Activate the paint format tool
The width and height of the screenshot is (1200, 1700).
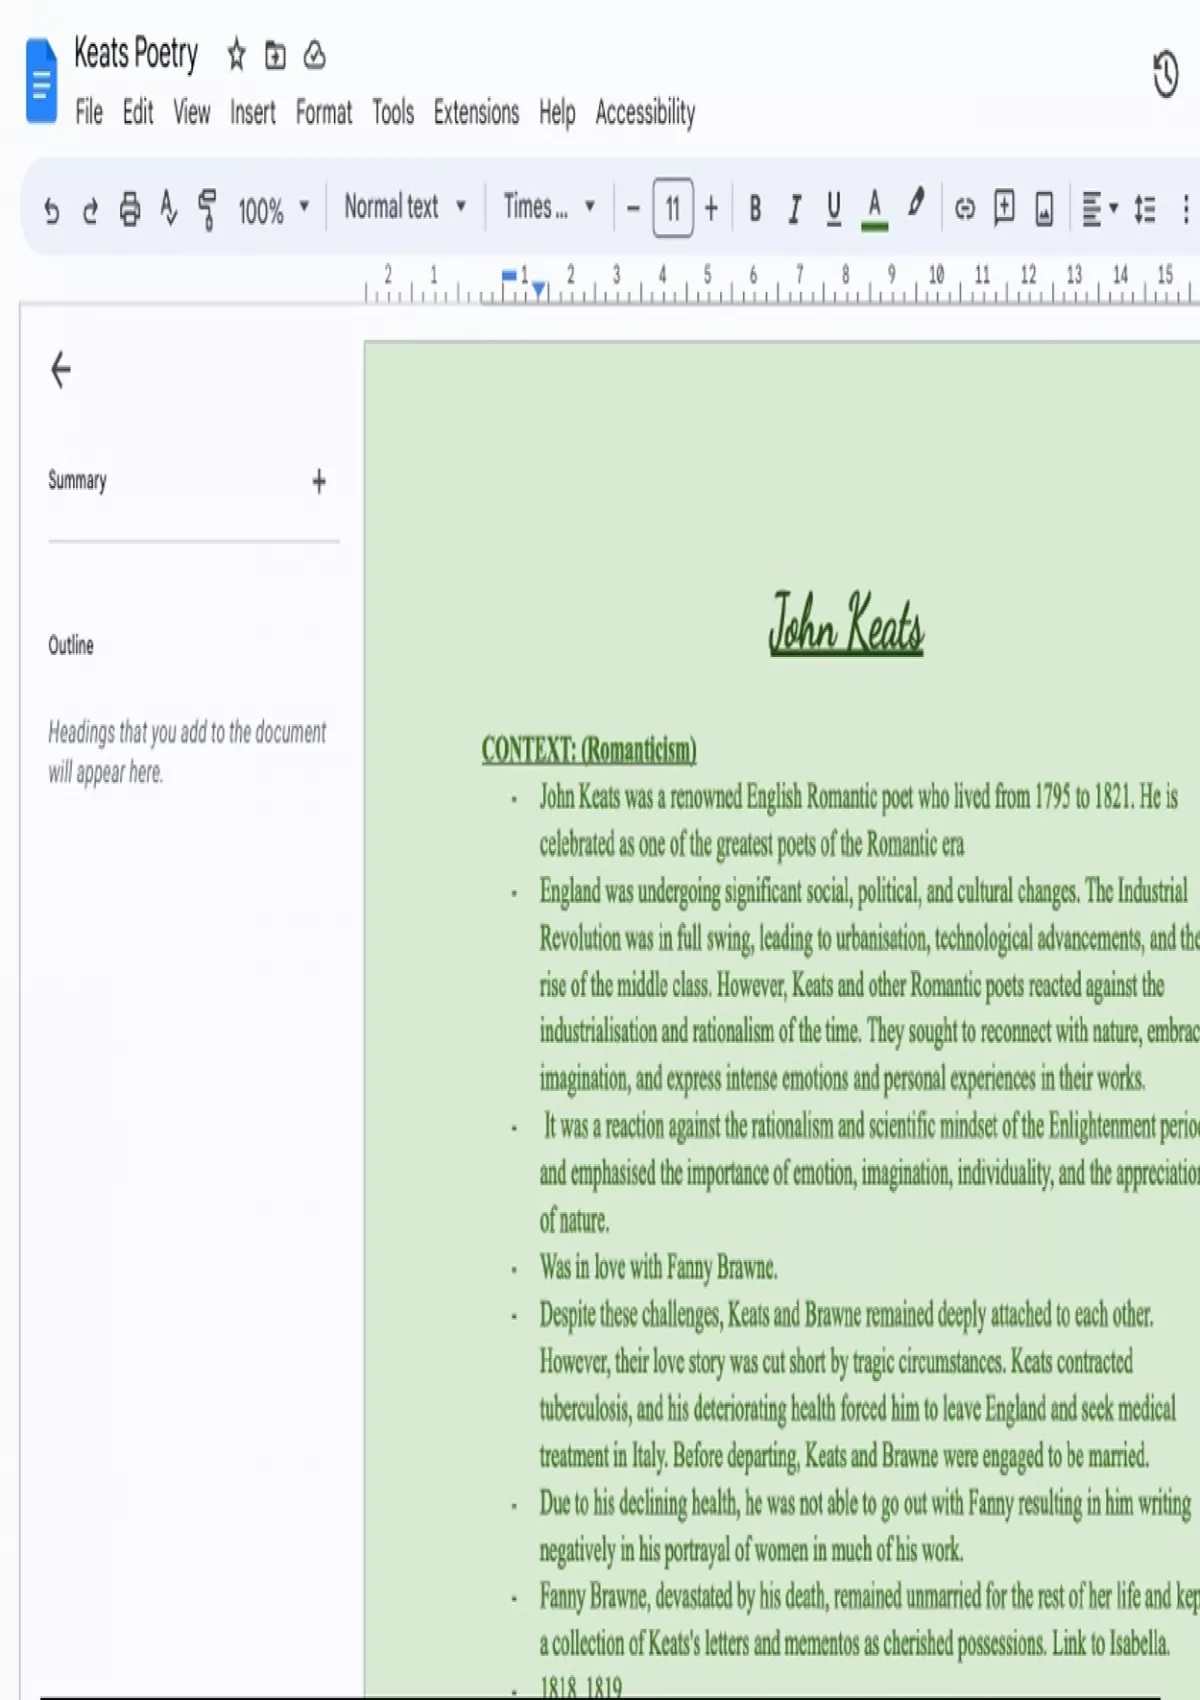(207, 210)
